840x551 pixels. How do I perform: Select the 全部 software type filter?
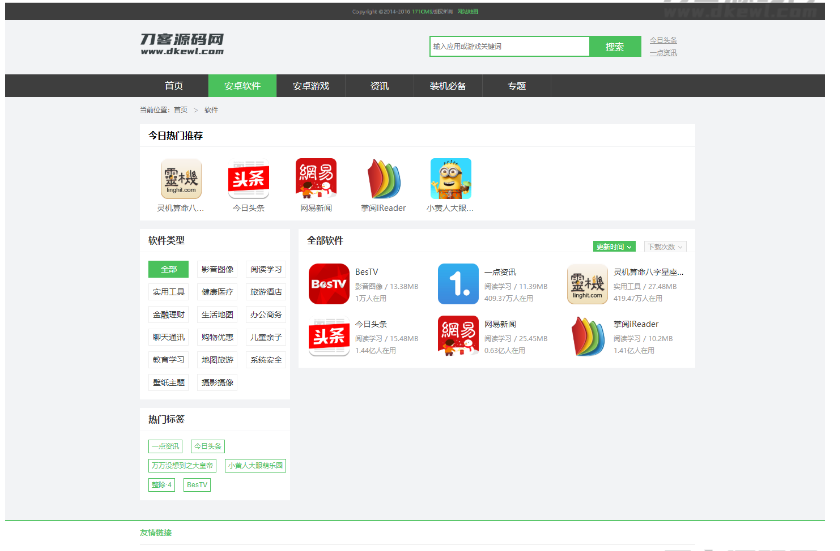pyautogui.click(x=168, y=269)
